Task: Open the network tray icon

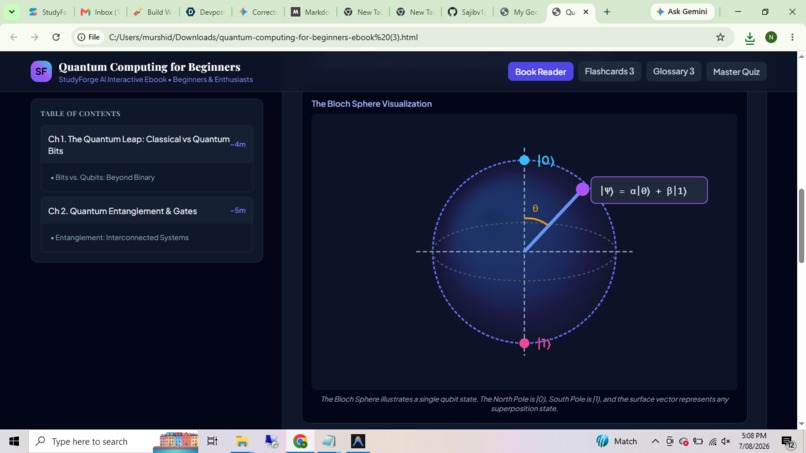Action: coord(712,441)
